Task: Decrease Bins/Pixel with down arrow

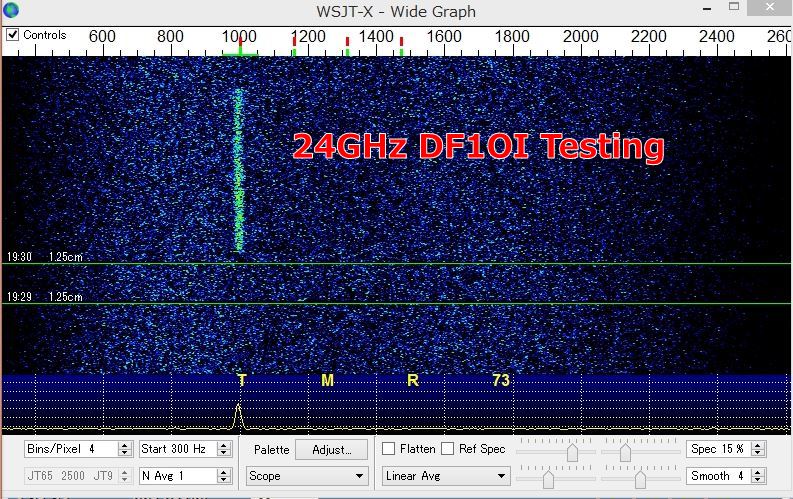Action: (125, 453)
